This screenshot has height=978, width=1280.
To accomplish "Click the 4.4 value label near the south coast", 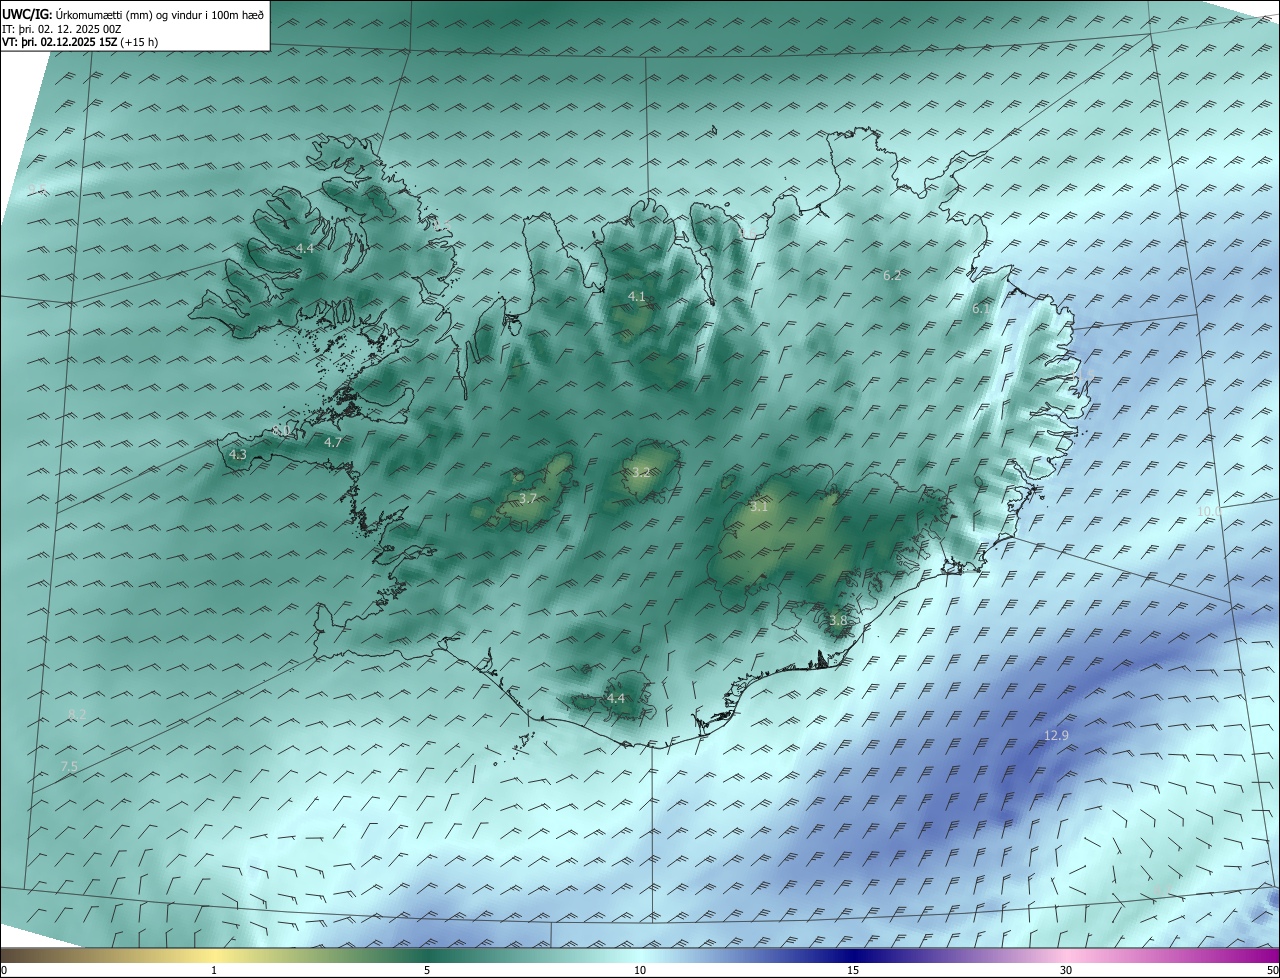I will click(x=616, y=698).
